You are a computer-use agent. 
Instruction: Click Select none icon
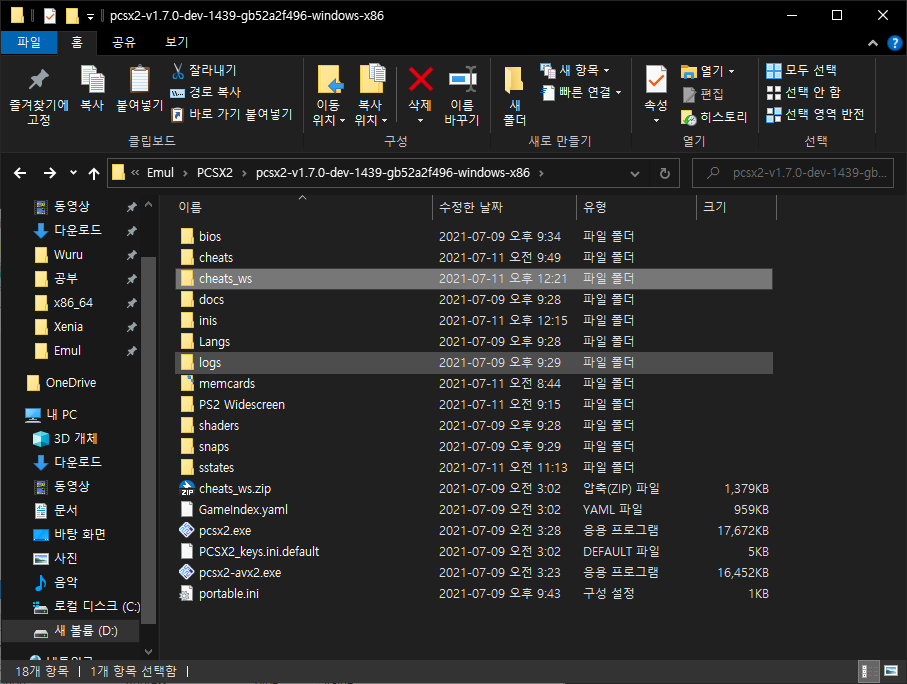point(773,93)
